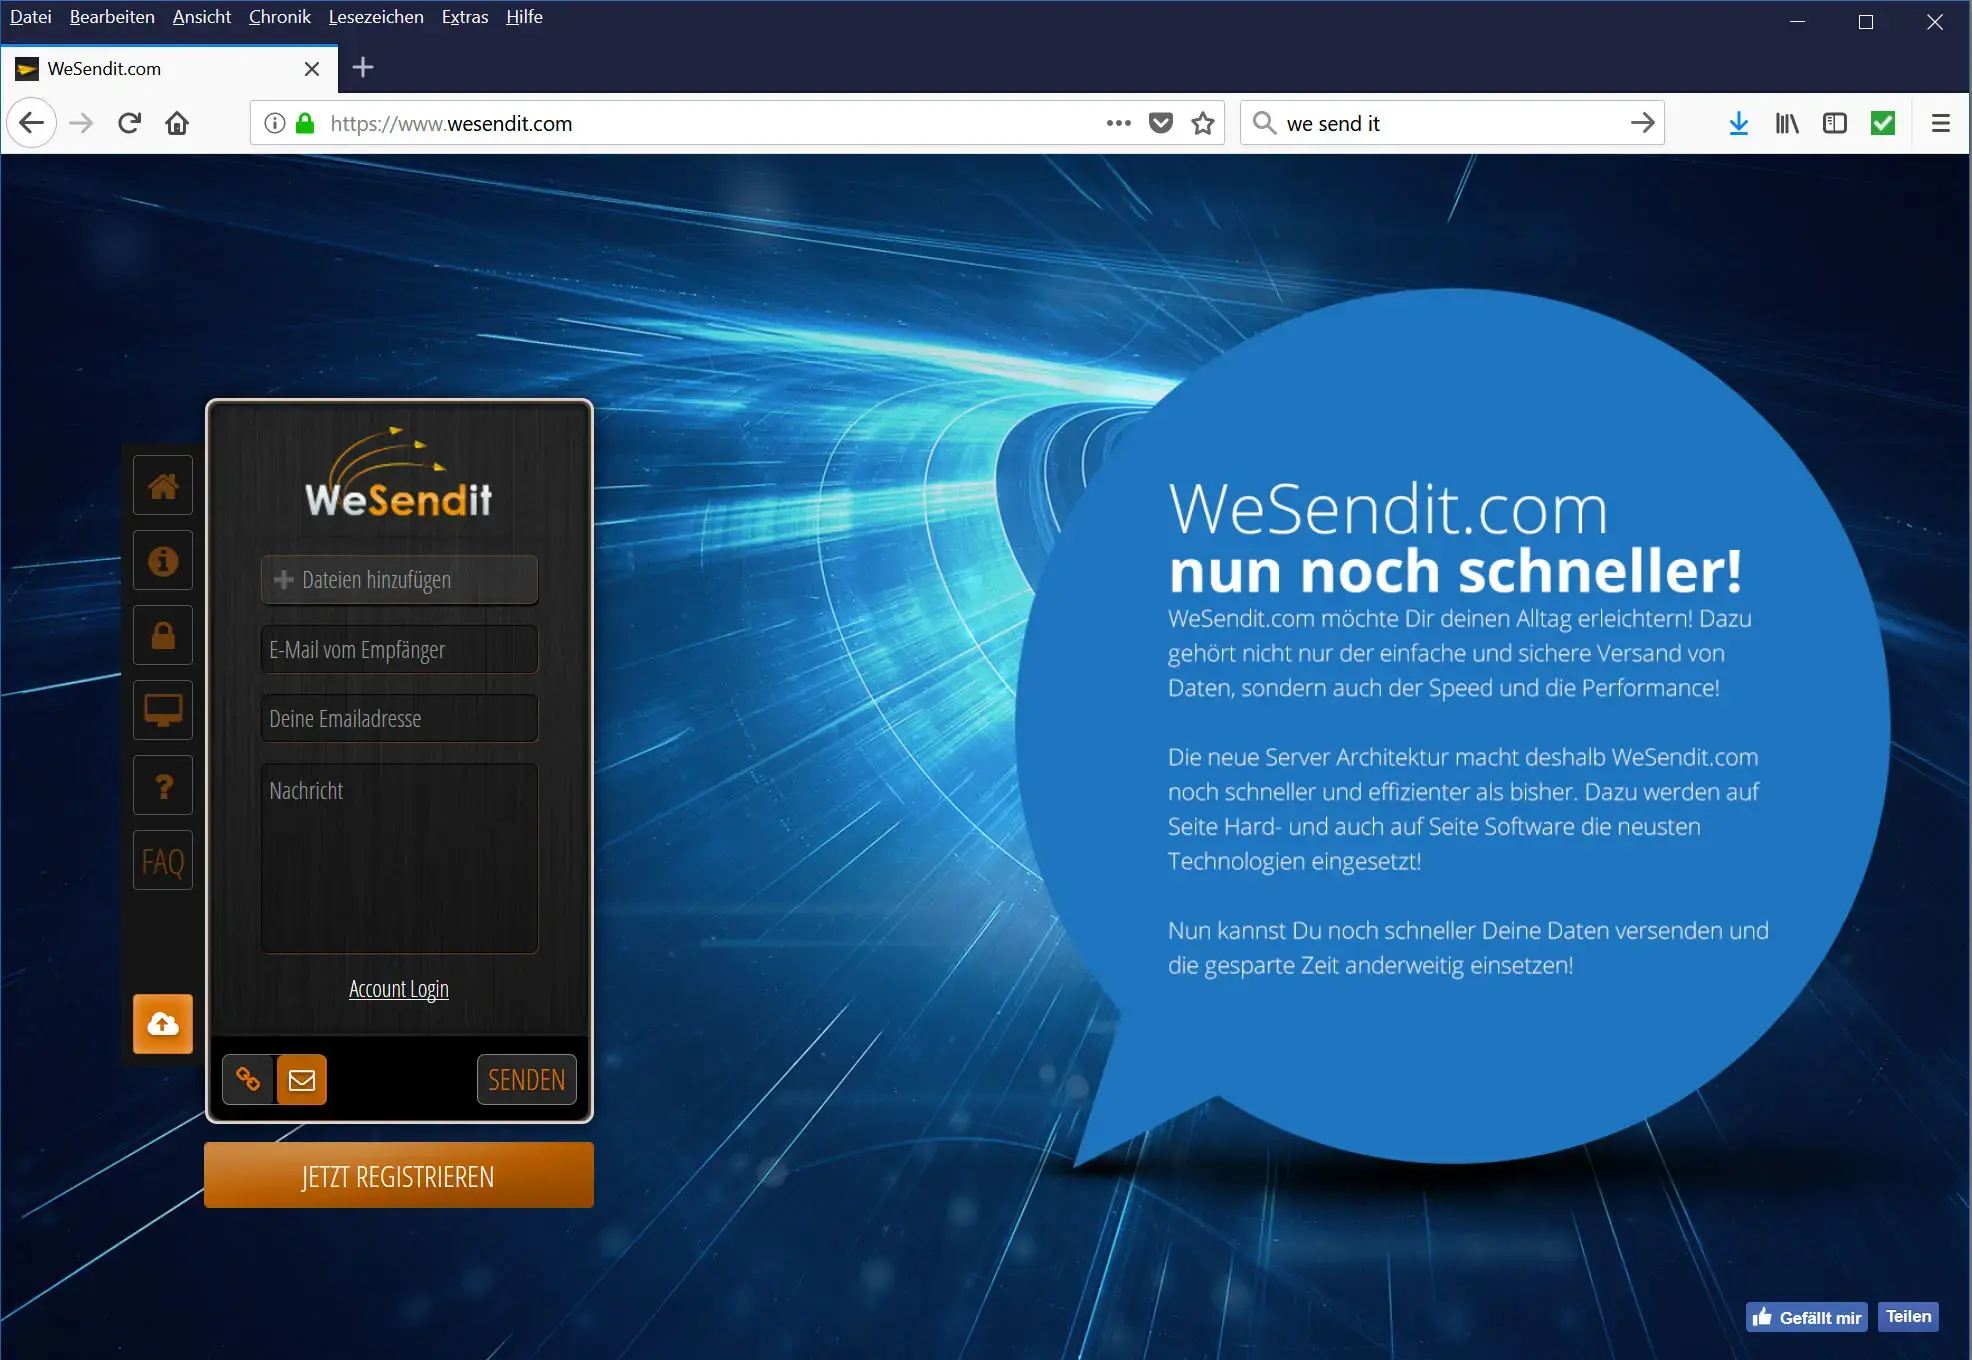The height and width of the screenshot is (1360, 1972).
Task: Click the Dateien hinzufügen field
Action: pos(398,579)
